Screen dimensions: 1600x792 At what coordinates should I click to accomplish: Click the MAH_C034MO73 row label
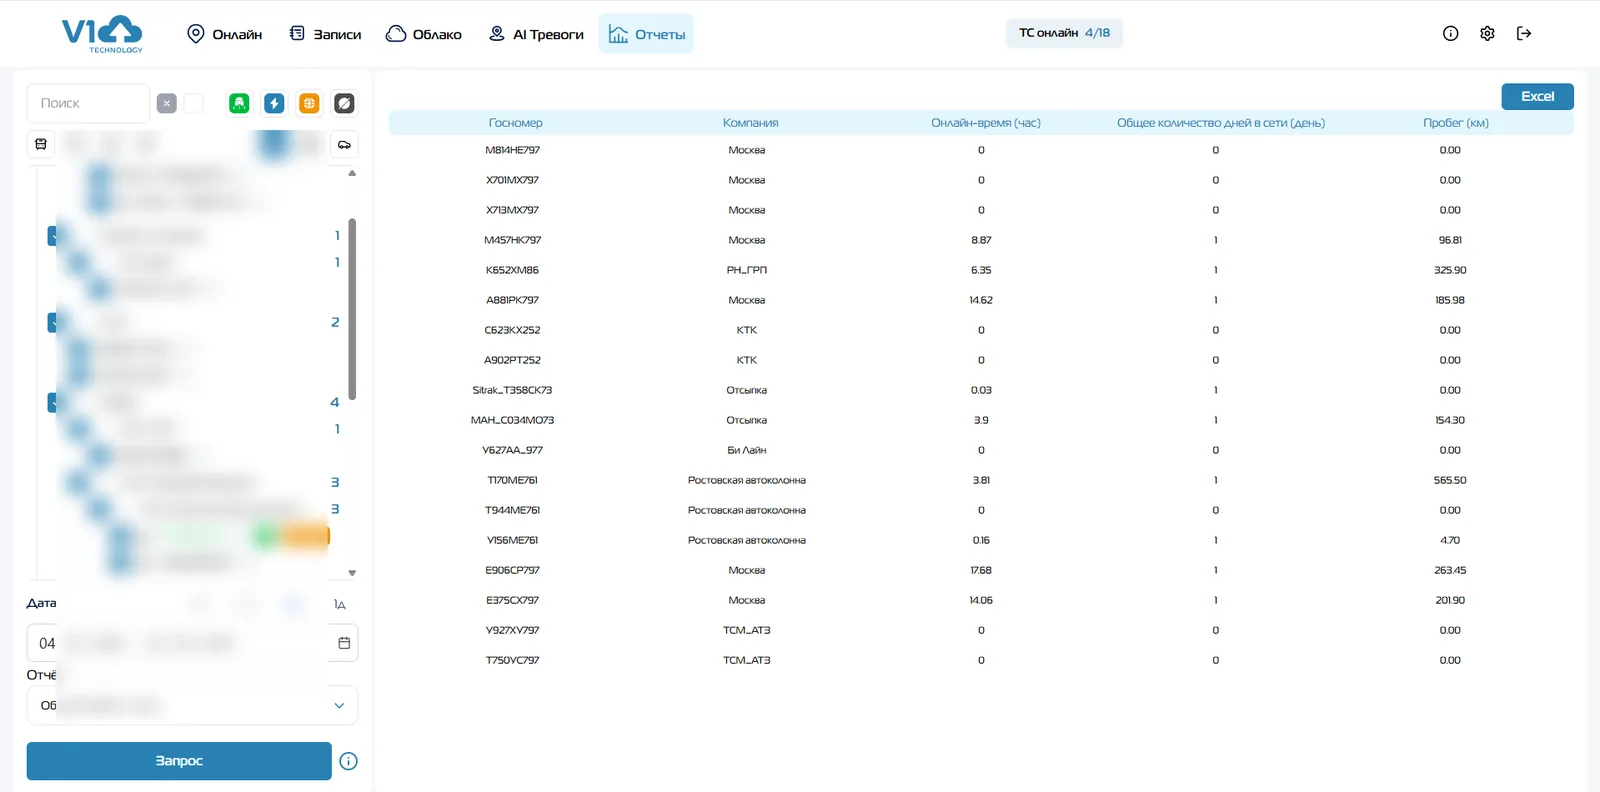click(x=512, y=420)
